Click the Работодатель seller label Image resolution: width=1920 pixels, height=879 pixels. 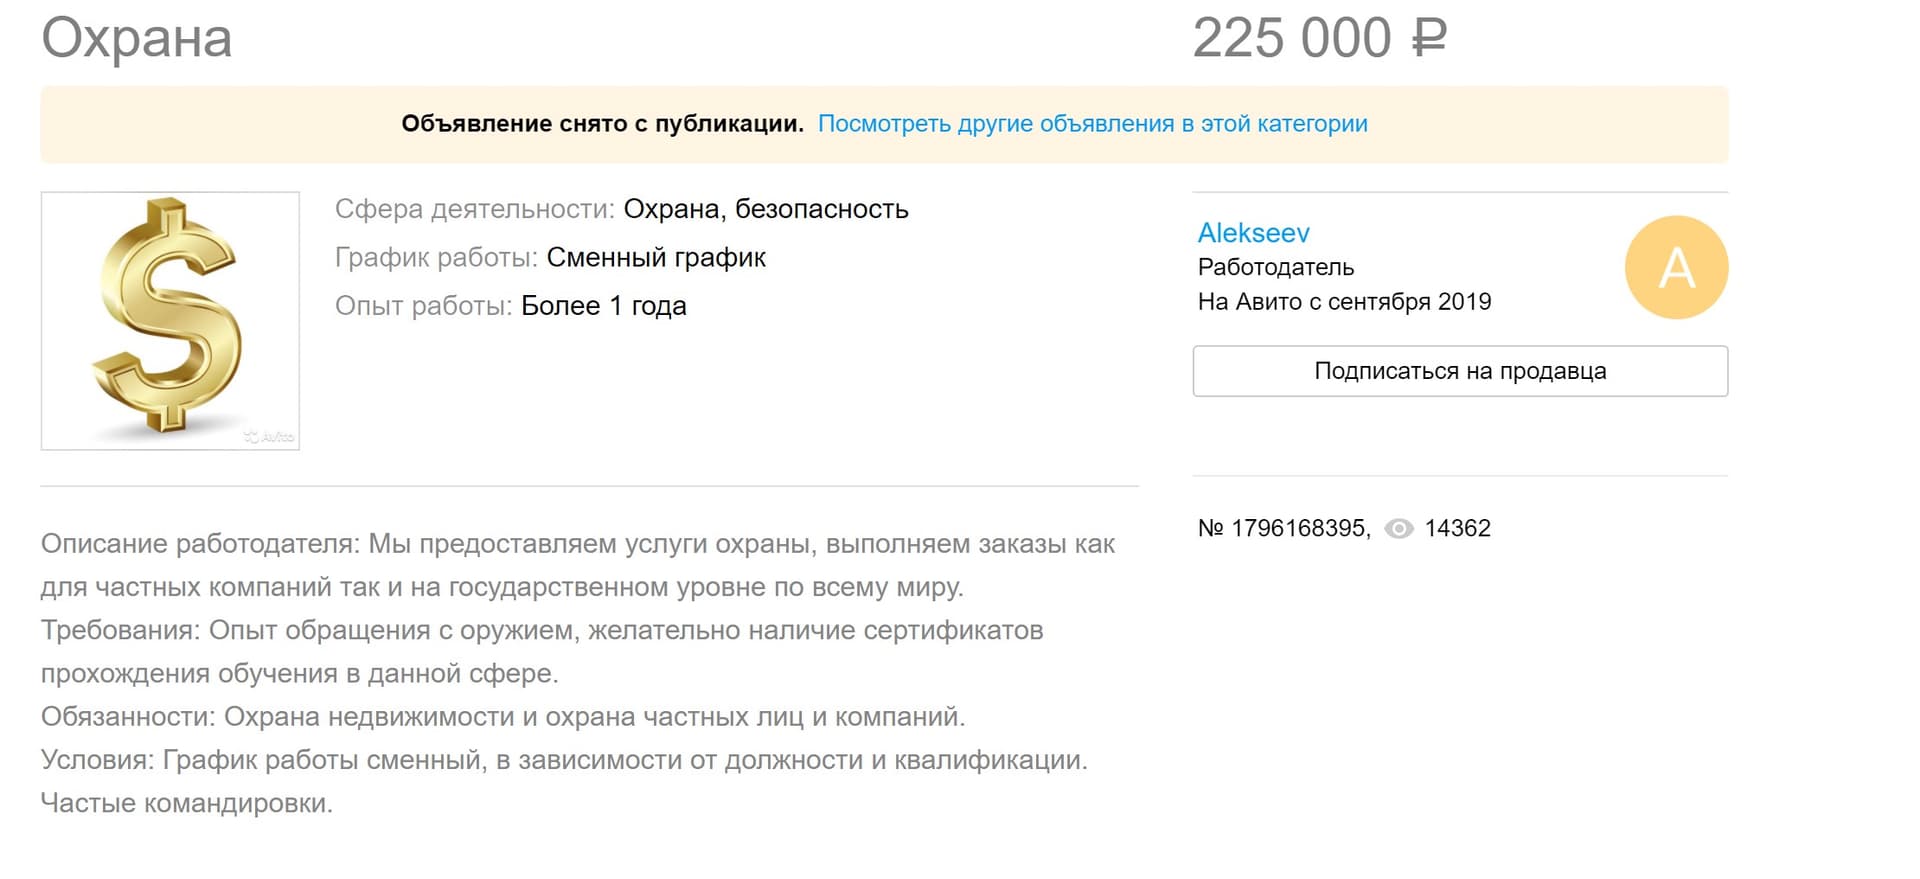pos(1276,267)
